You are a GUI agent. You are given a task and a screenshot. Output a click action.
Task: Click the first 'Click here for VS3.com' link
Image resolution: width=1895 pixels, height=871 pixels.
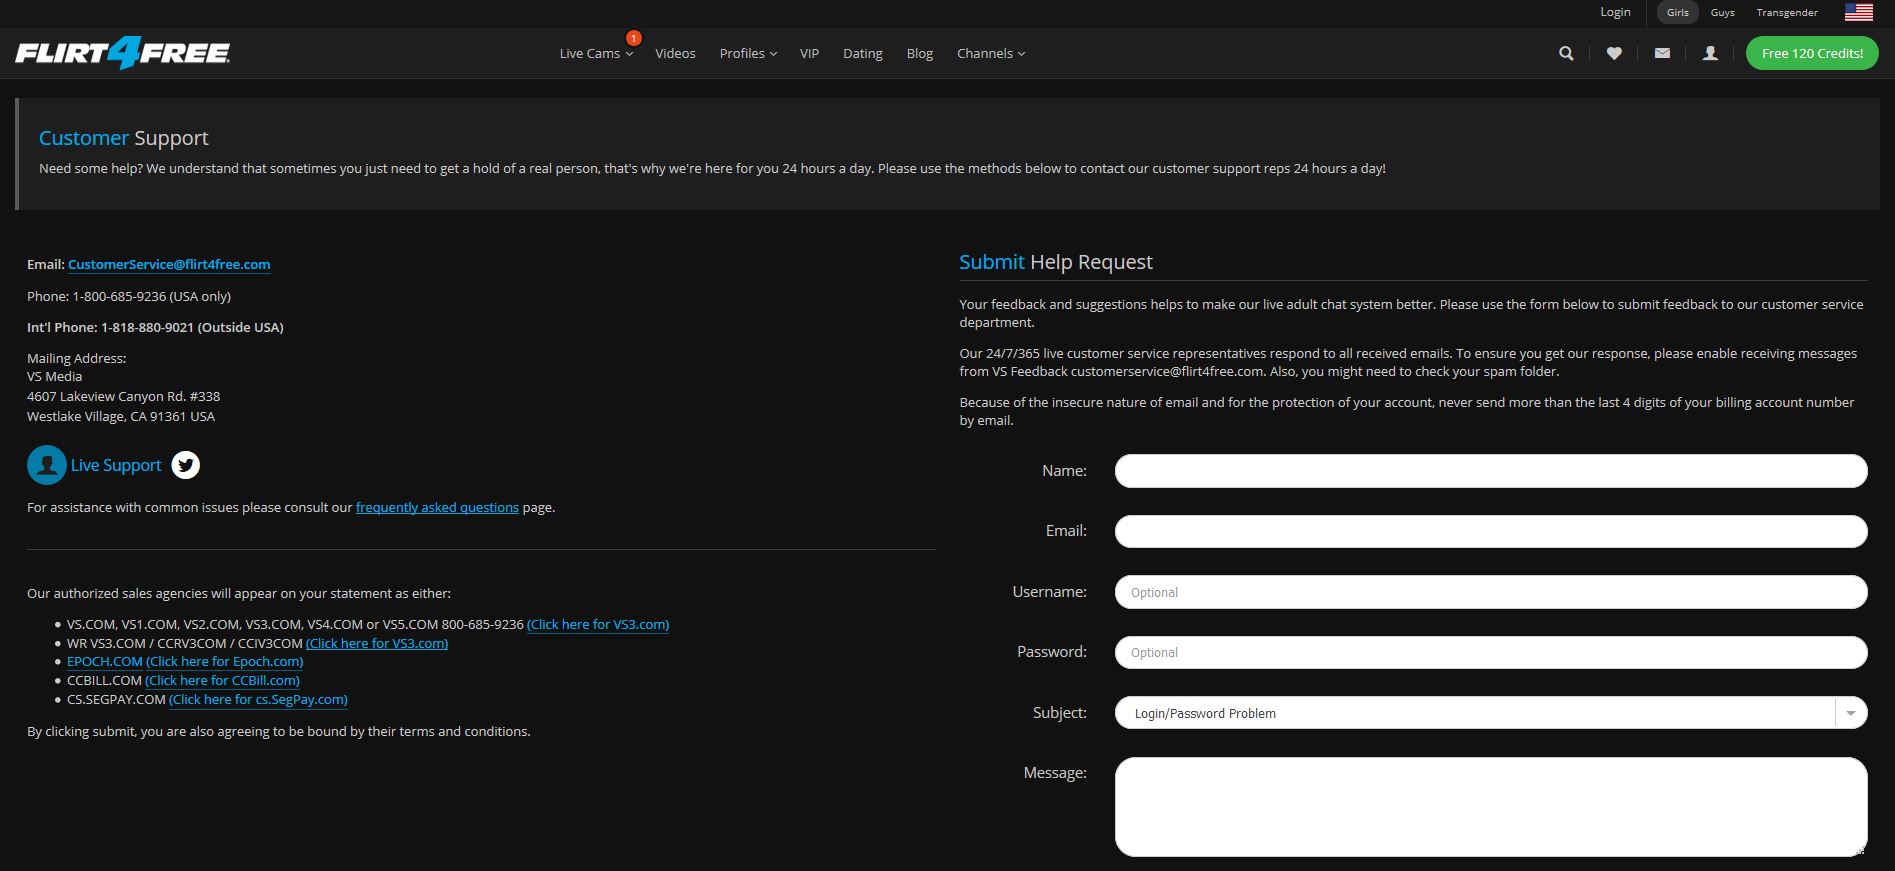click(x=598, y=625)
